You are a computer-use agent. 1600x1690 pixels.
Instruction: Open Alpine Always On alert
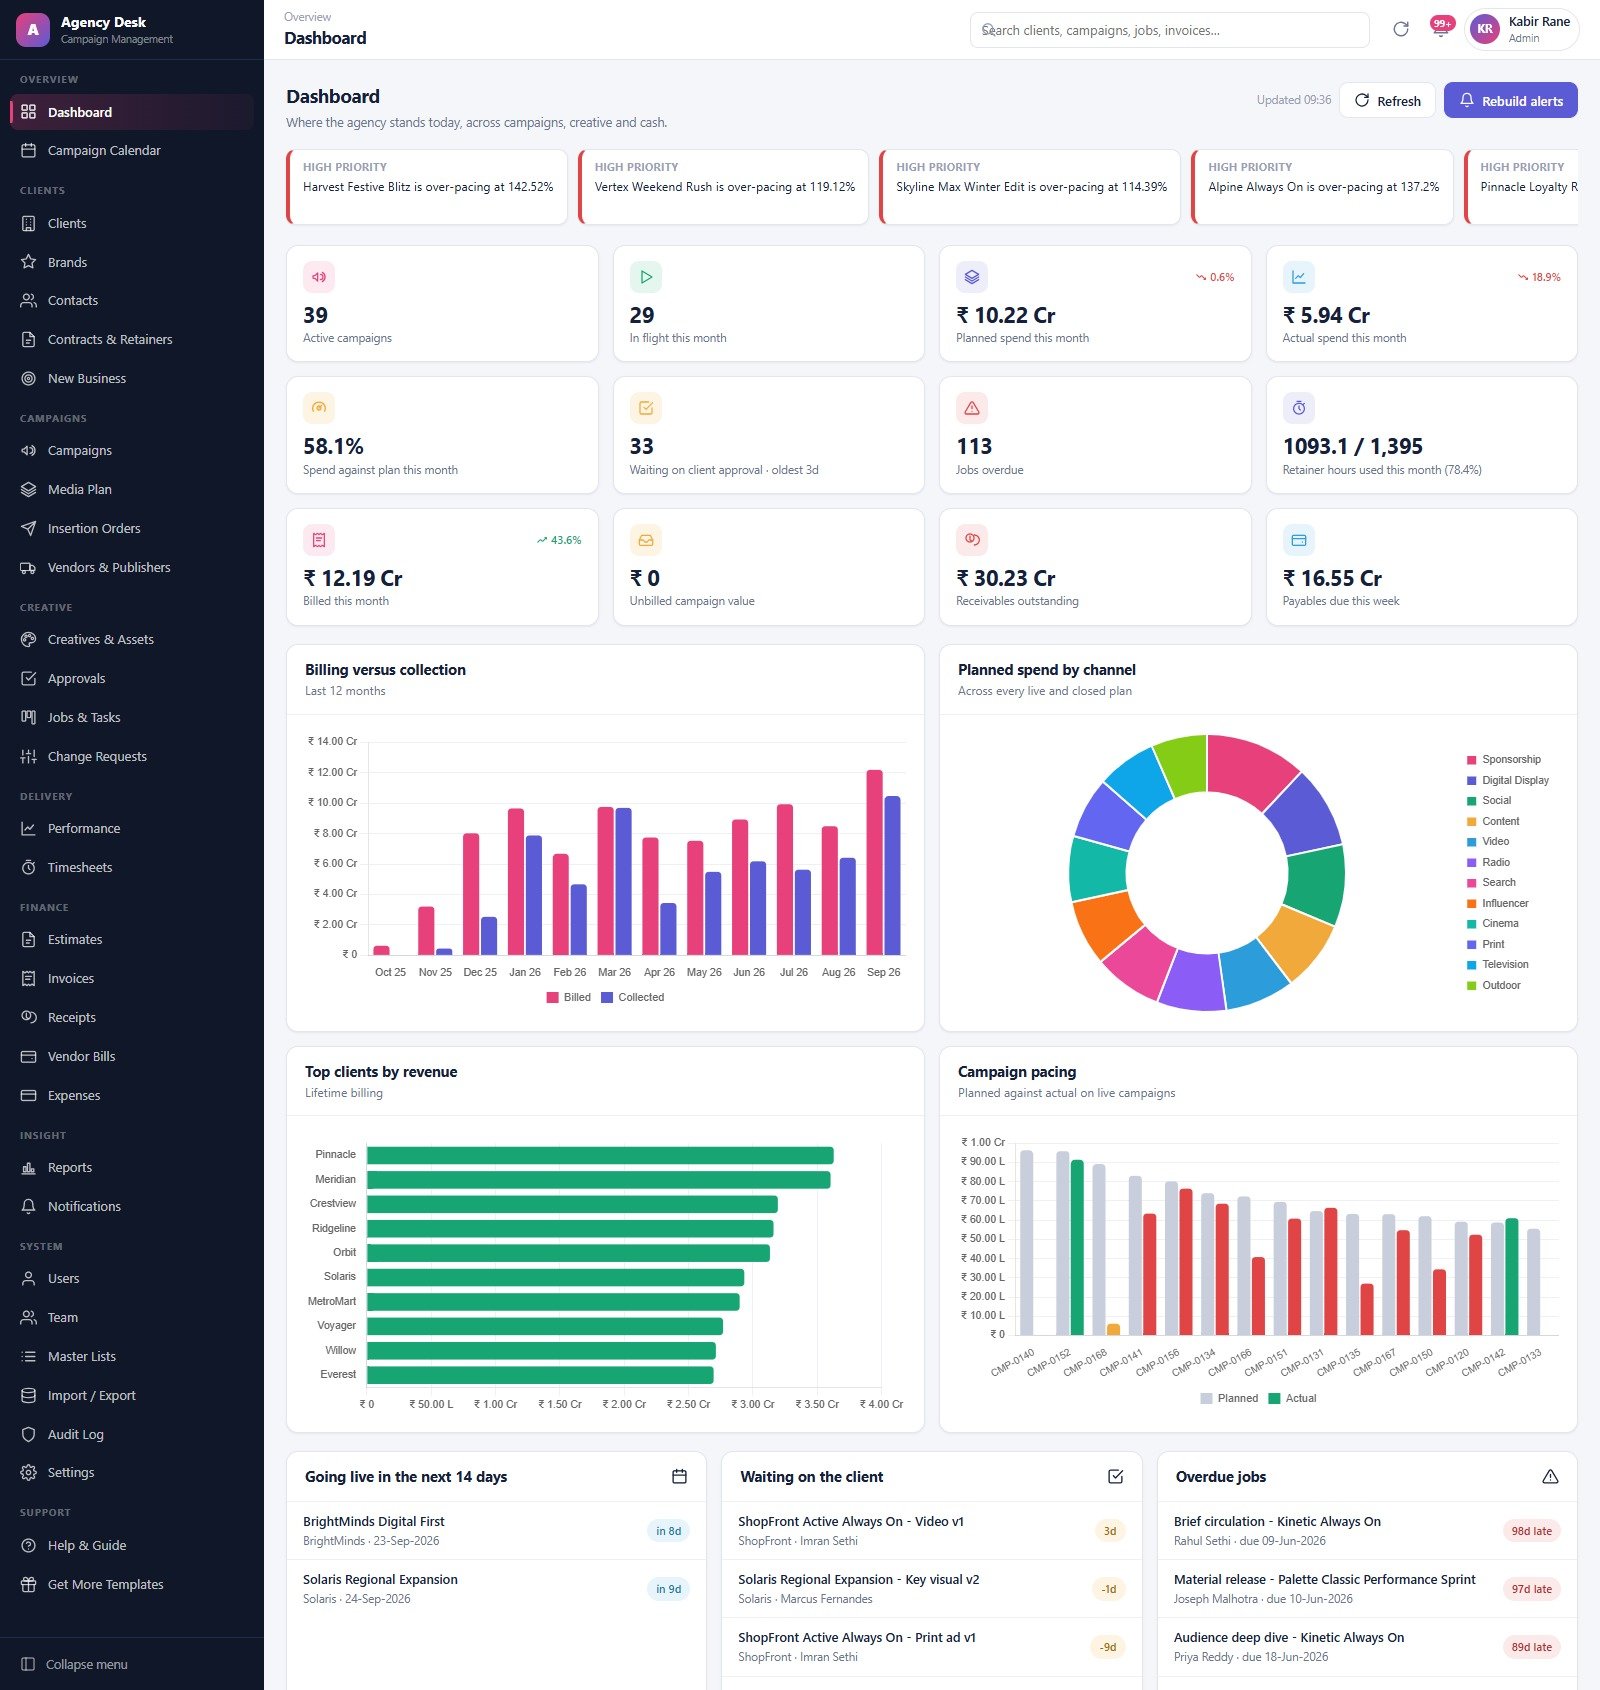coord(1322,187)
